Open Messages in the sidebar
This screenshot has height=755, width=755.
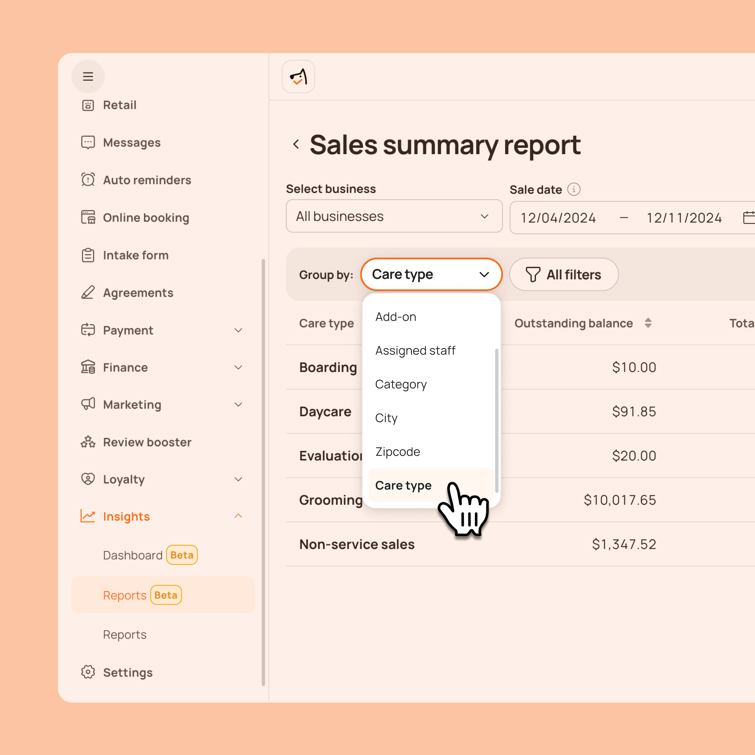coord(131,143)
